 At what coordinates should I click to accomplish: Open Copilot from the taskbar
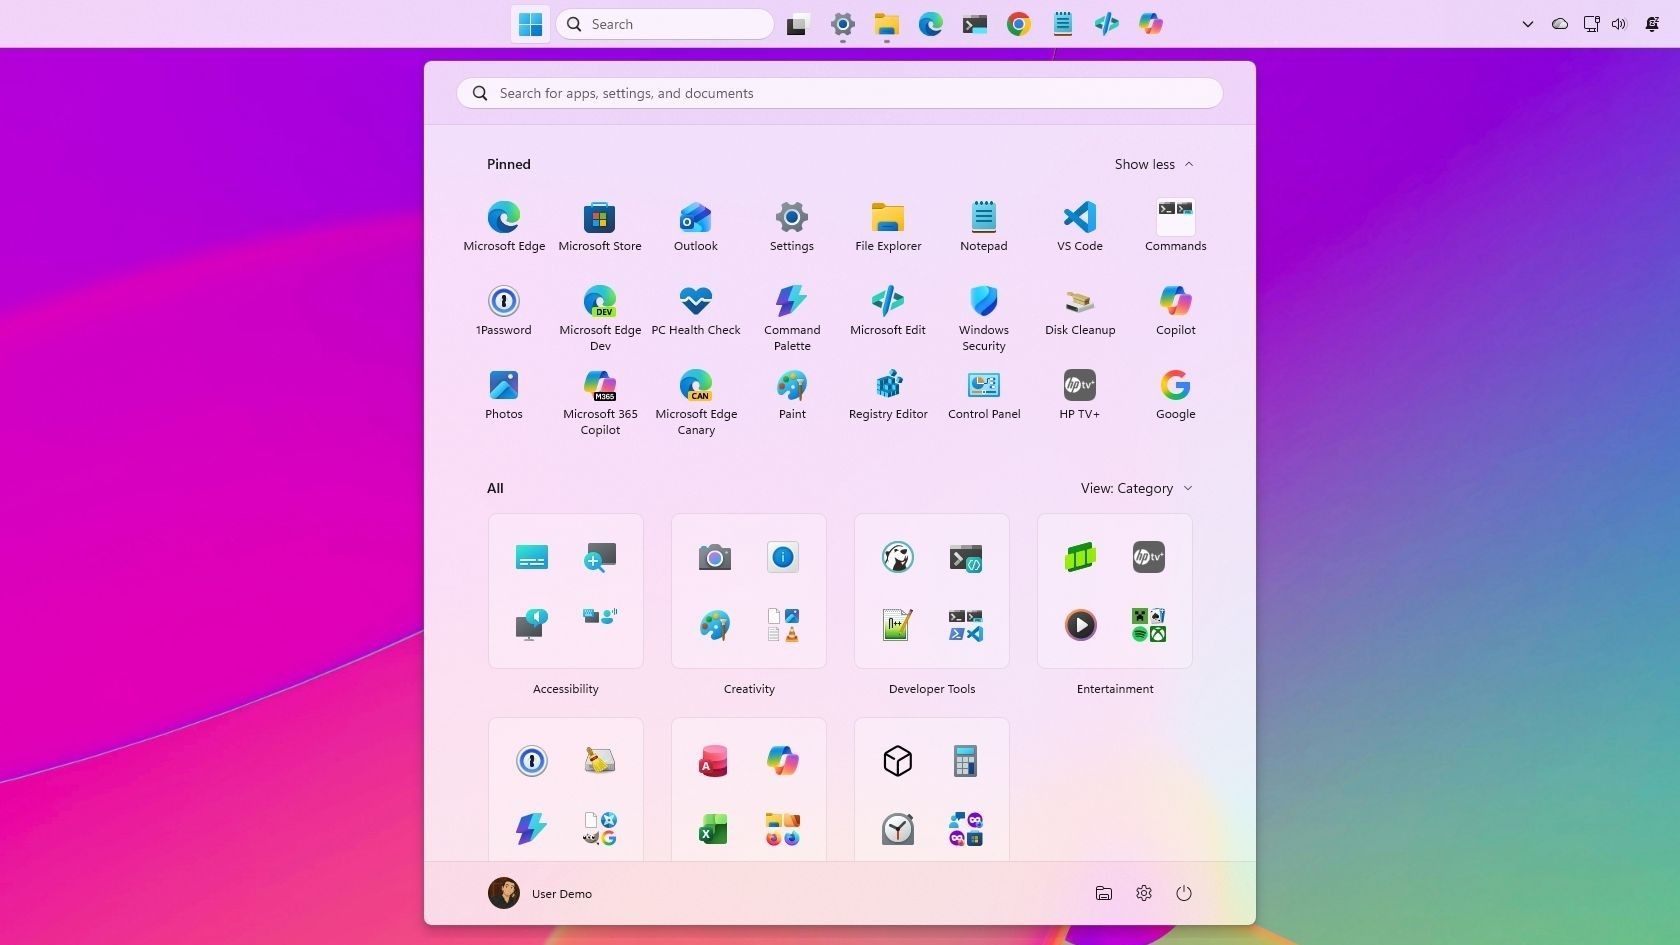click(1151, 24)
